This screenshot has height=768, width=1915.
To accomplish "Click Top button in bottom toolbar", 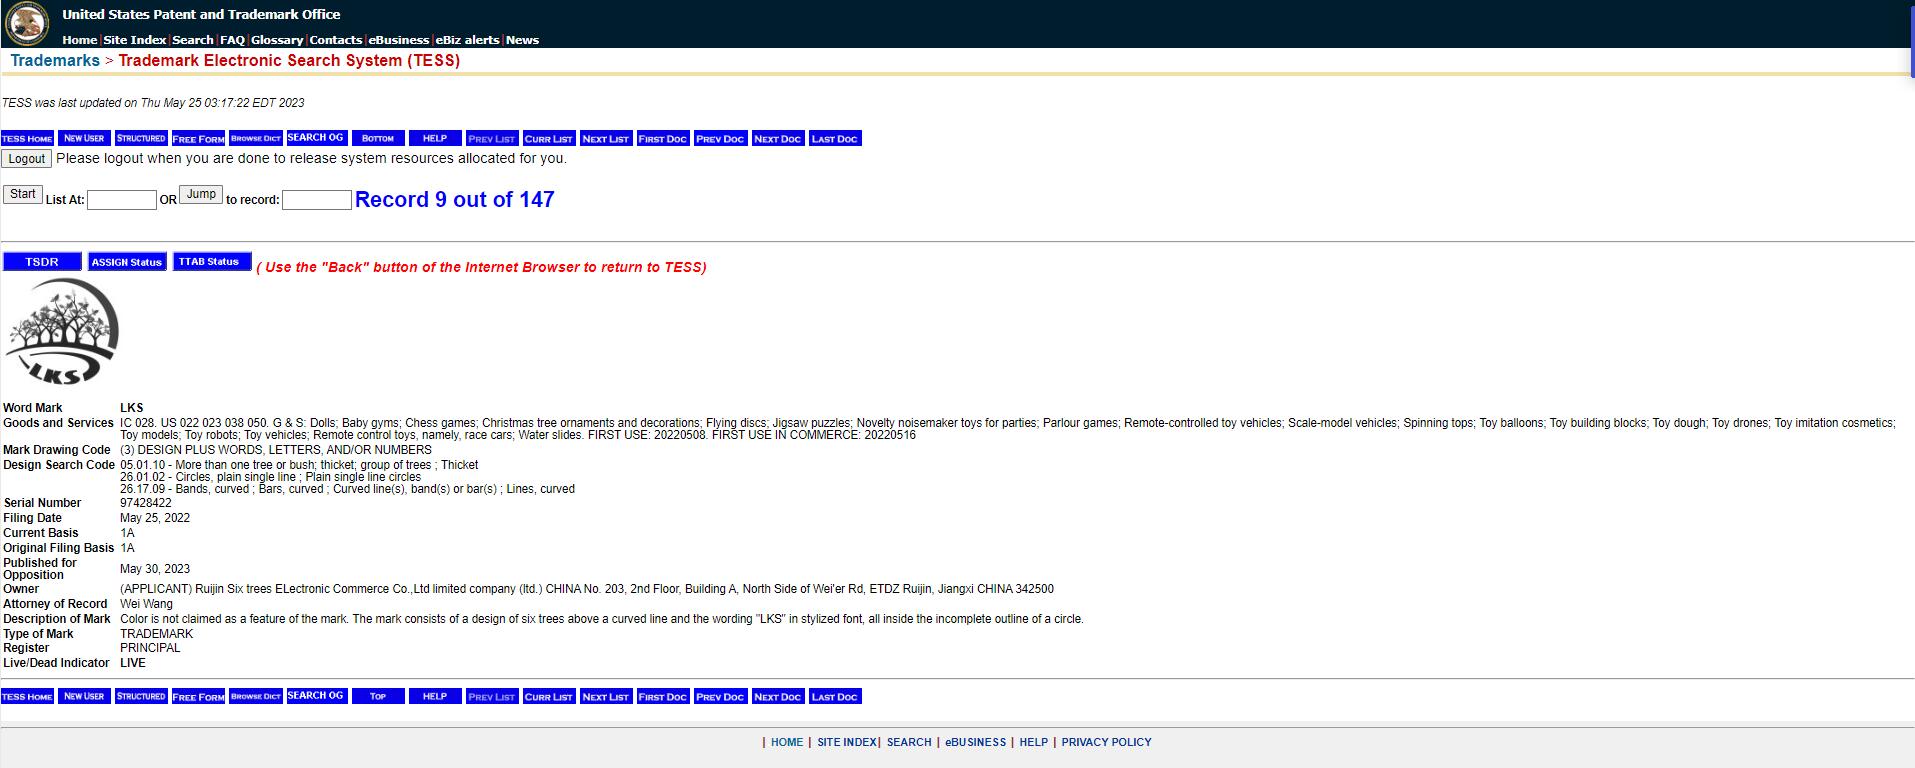I will click(378, 697).
